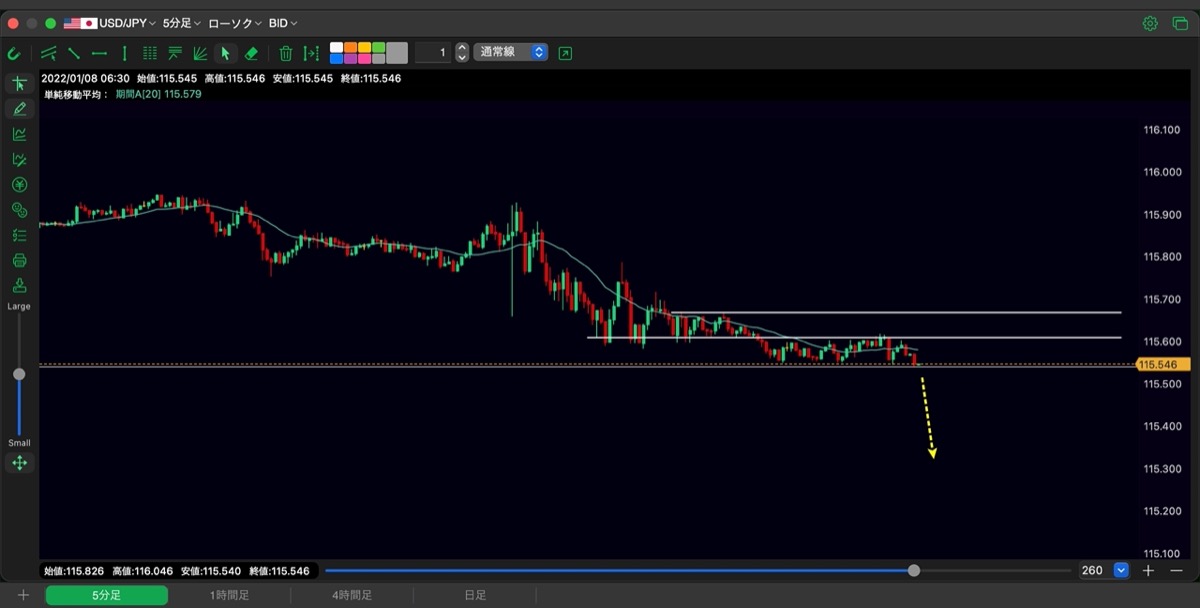Screen dimensions: 1200x608
Task: Switch to the 4時間足 tab
Action: click(352, 595)
